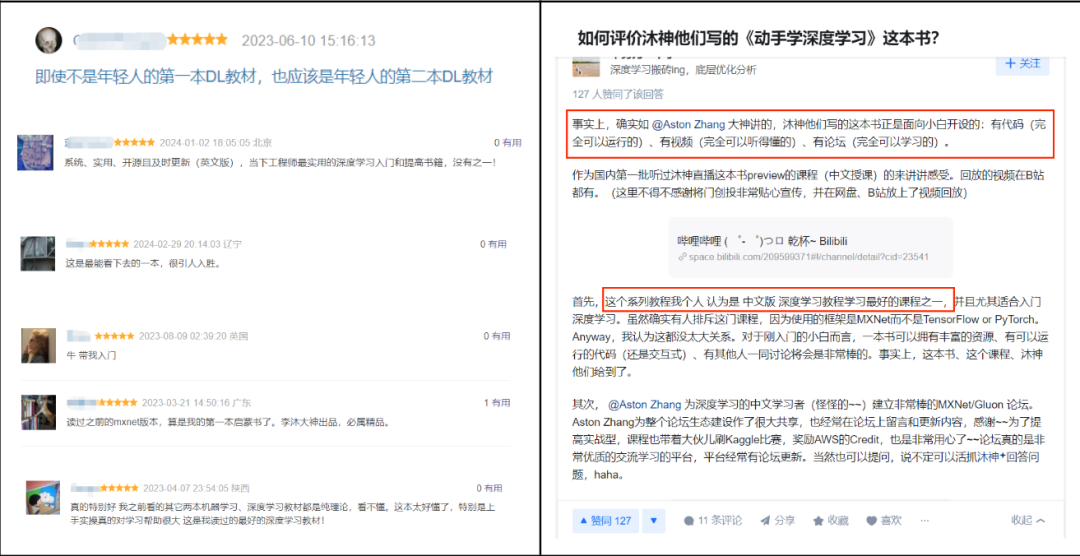Click '127 人赞同了该回答' text

click(619, 94)
